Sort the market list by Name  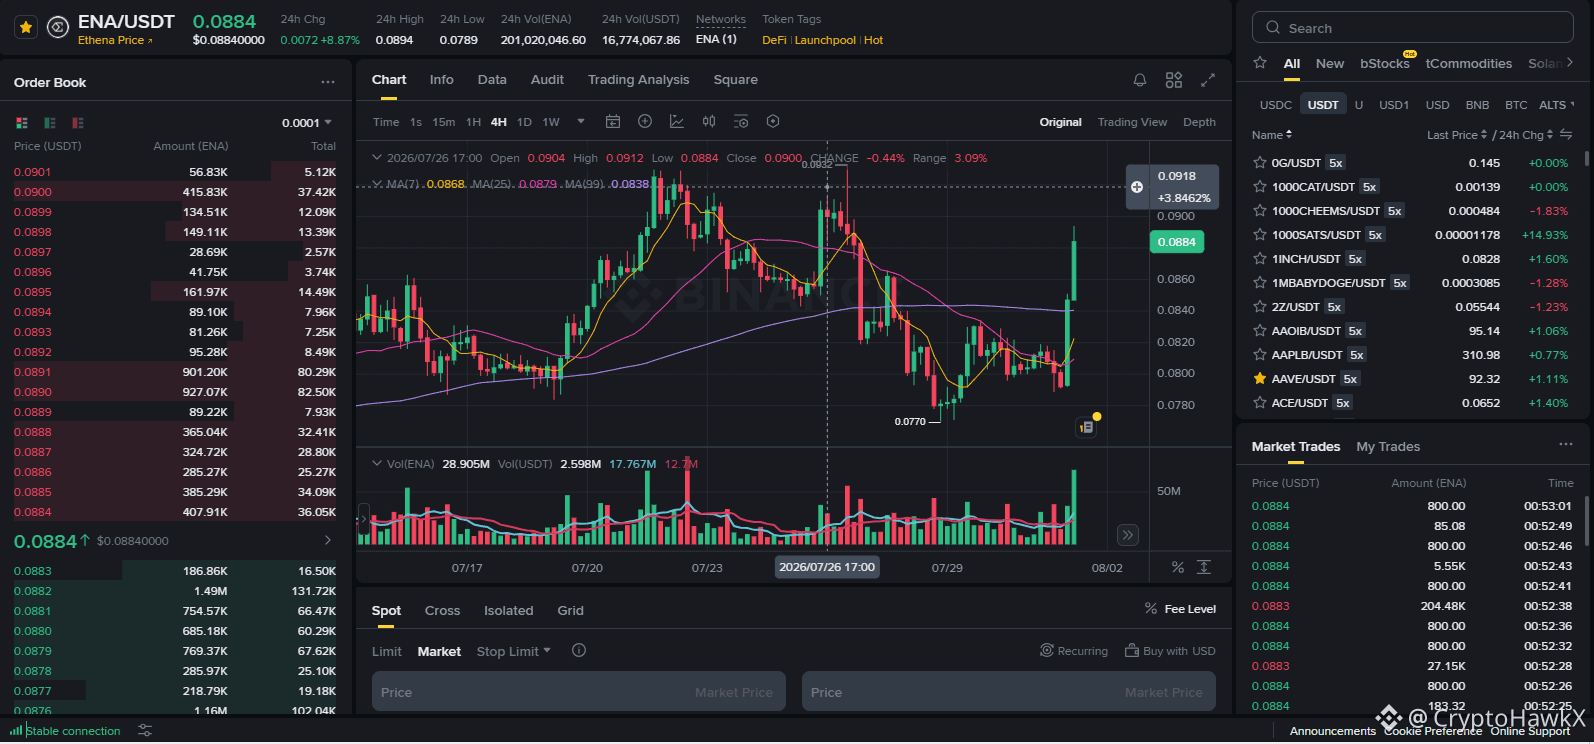1272,134
